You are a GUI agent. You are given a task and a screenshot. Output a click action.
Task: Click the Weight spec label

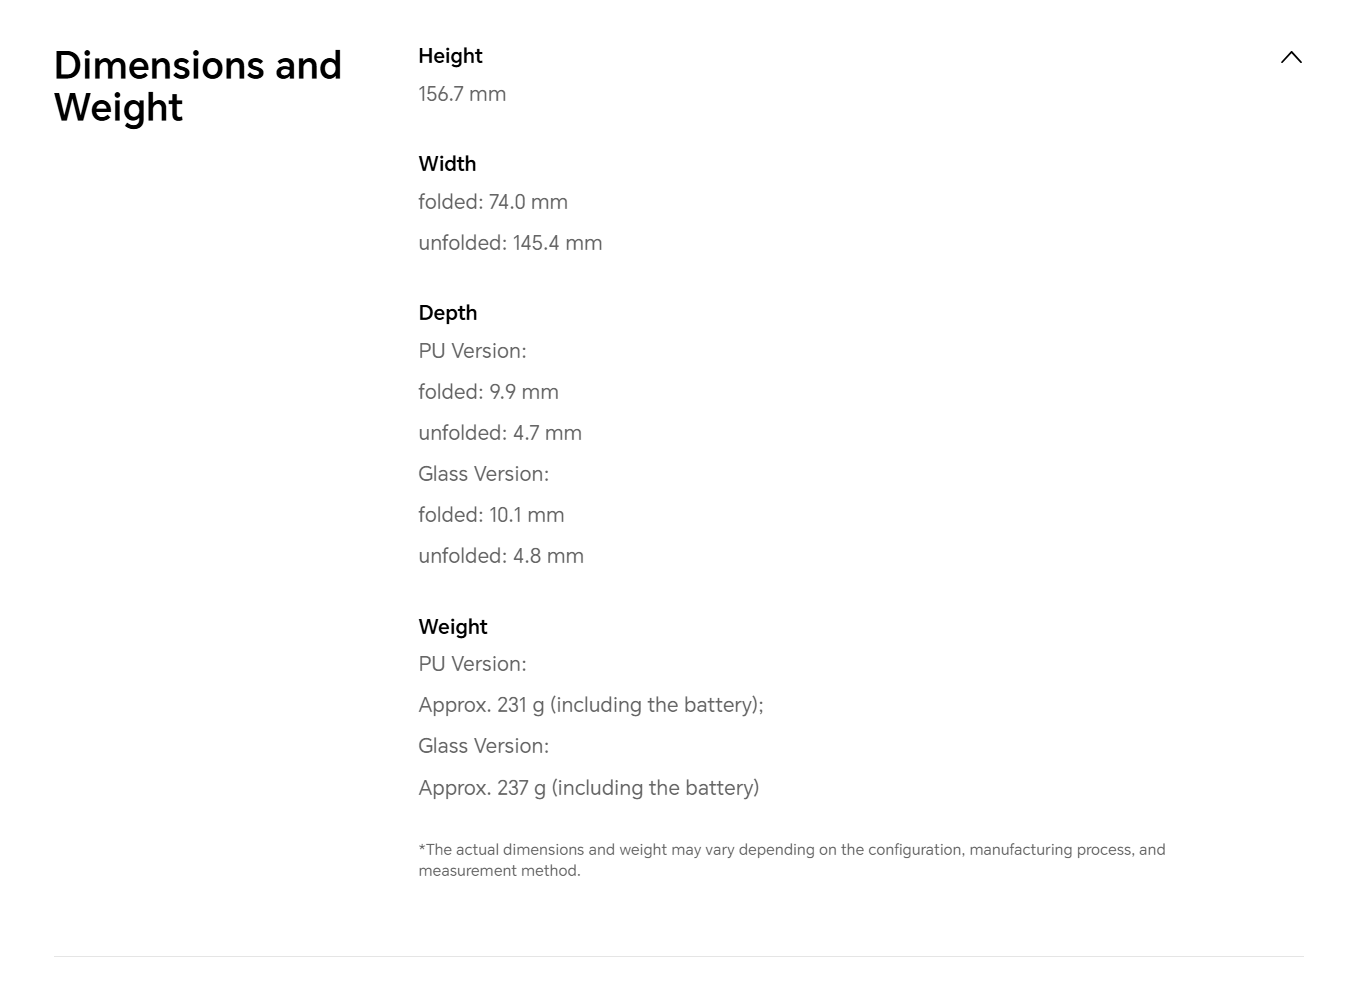(453, 627)
